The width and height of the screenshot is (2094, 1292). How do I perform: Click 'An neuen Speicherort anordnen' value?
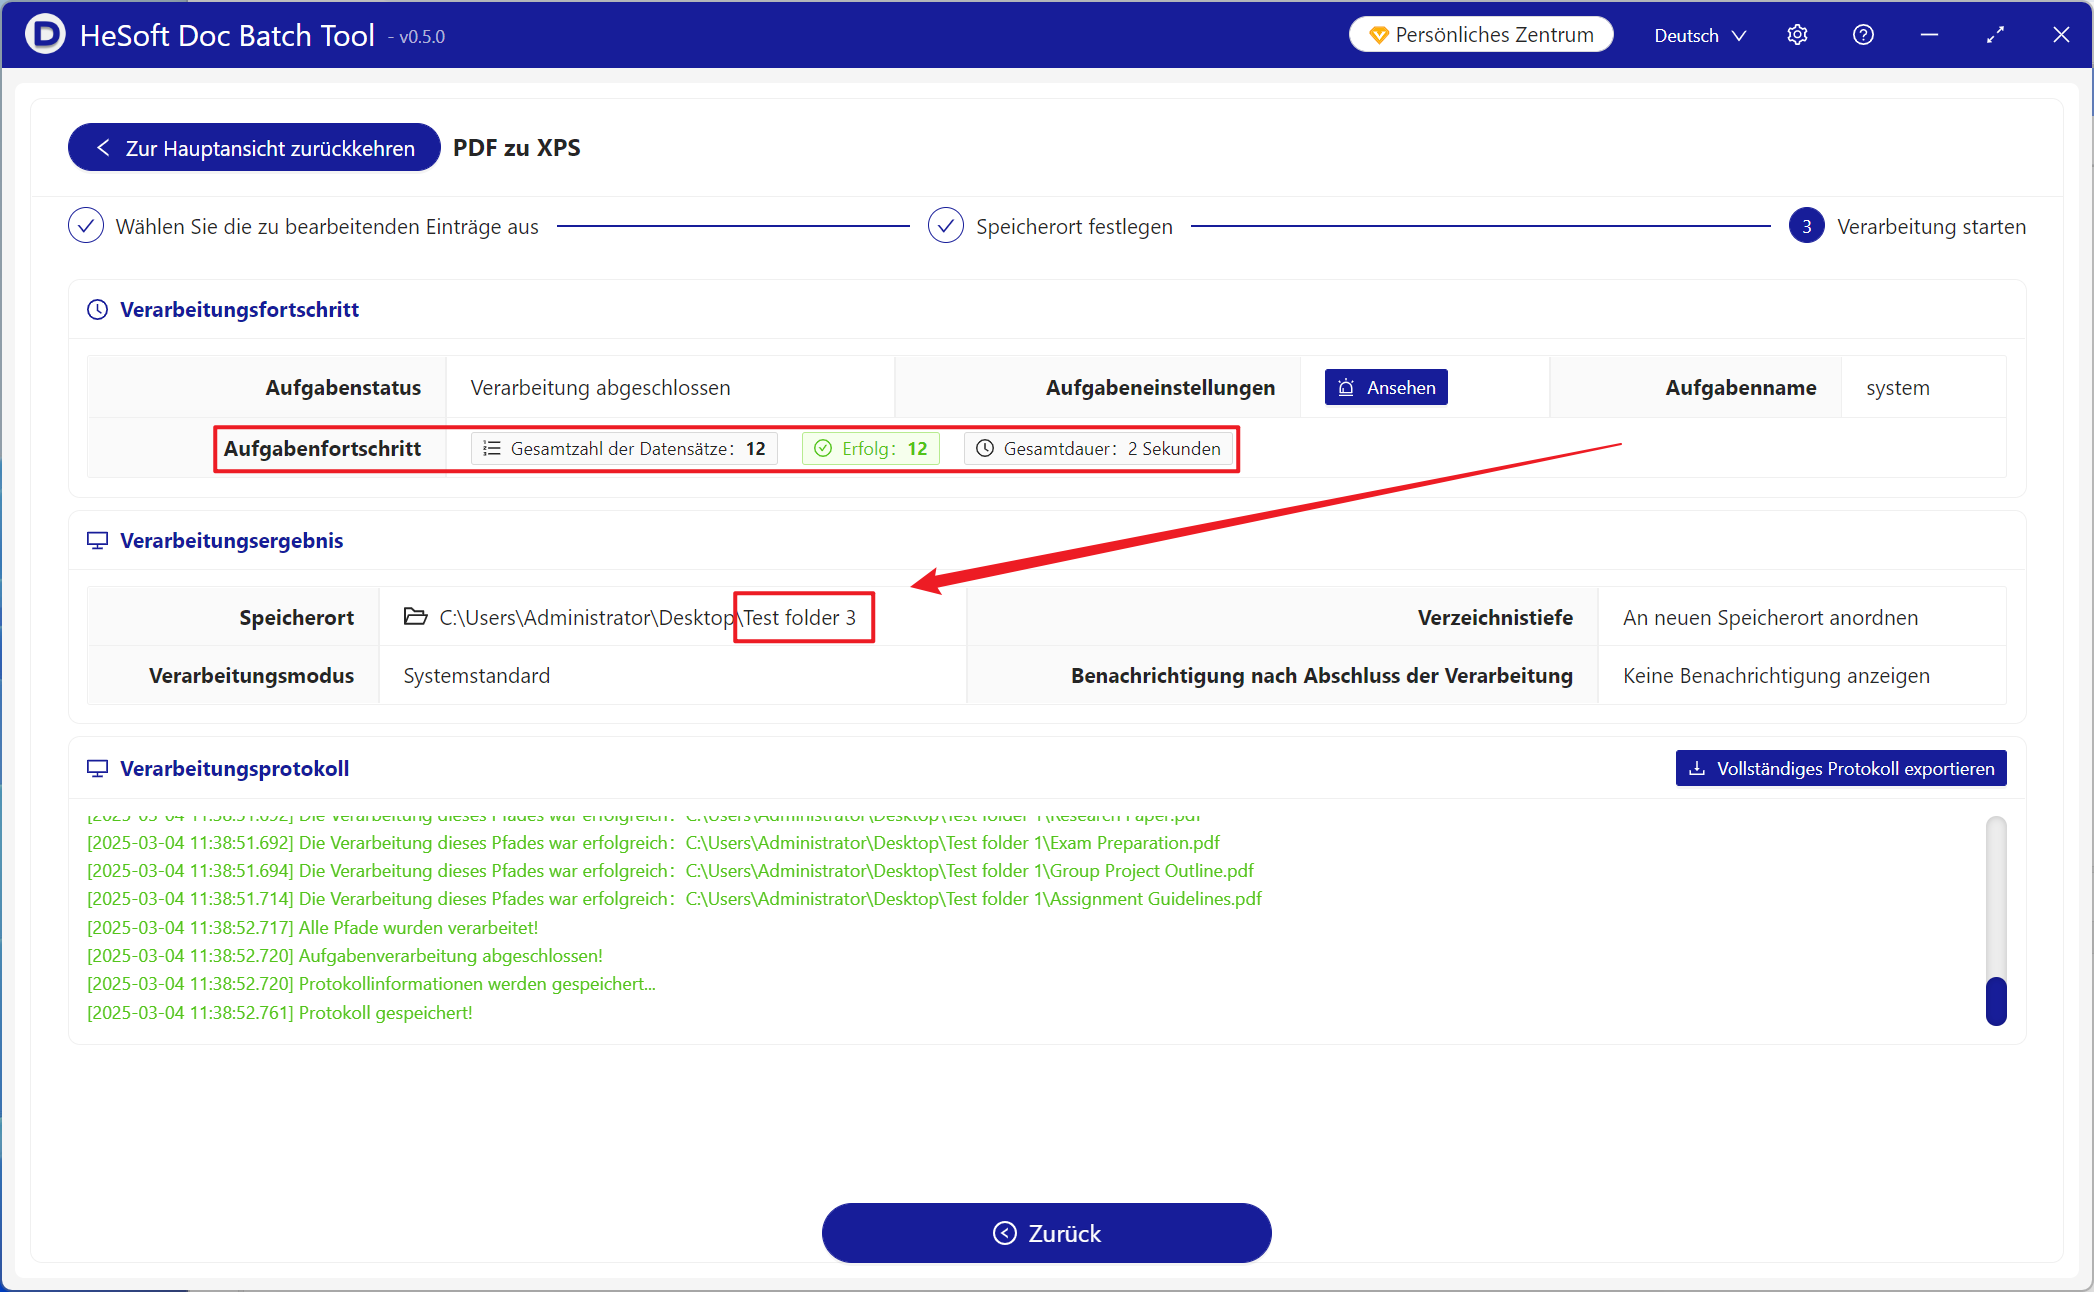click(1770, 618)
